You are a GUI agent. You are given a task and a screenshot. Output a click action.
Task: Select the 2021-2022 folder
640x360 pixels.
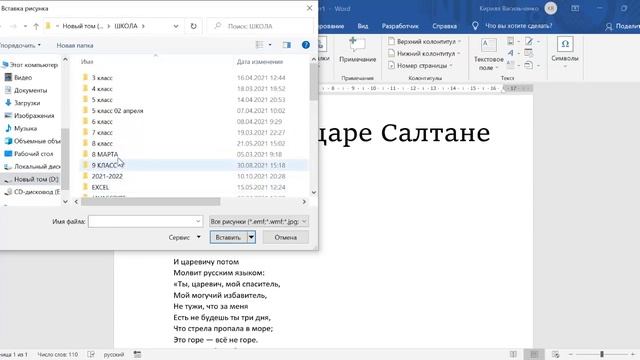(107, 176)
